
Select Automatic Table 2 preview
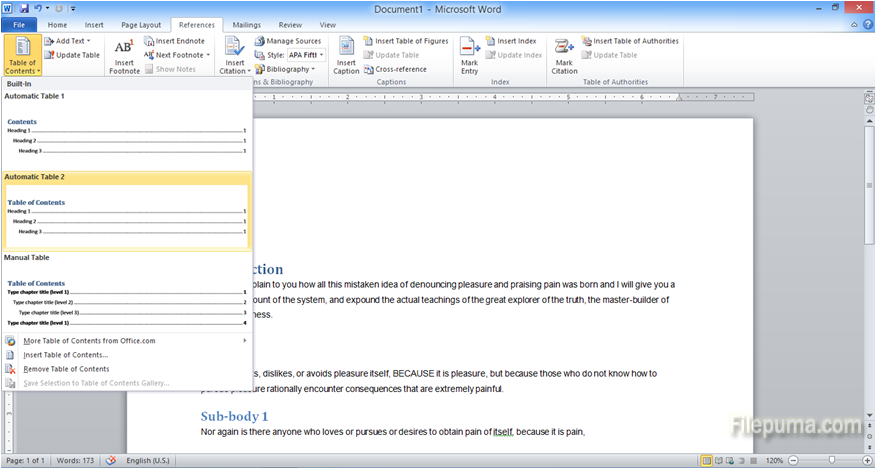click(x=126, y=217)
